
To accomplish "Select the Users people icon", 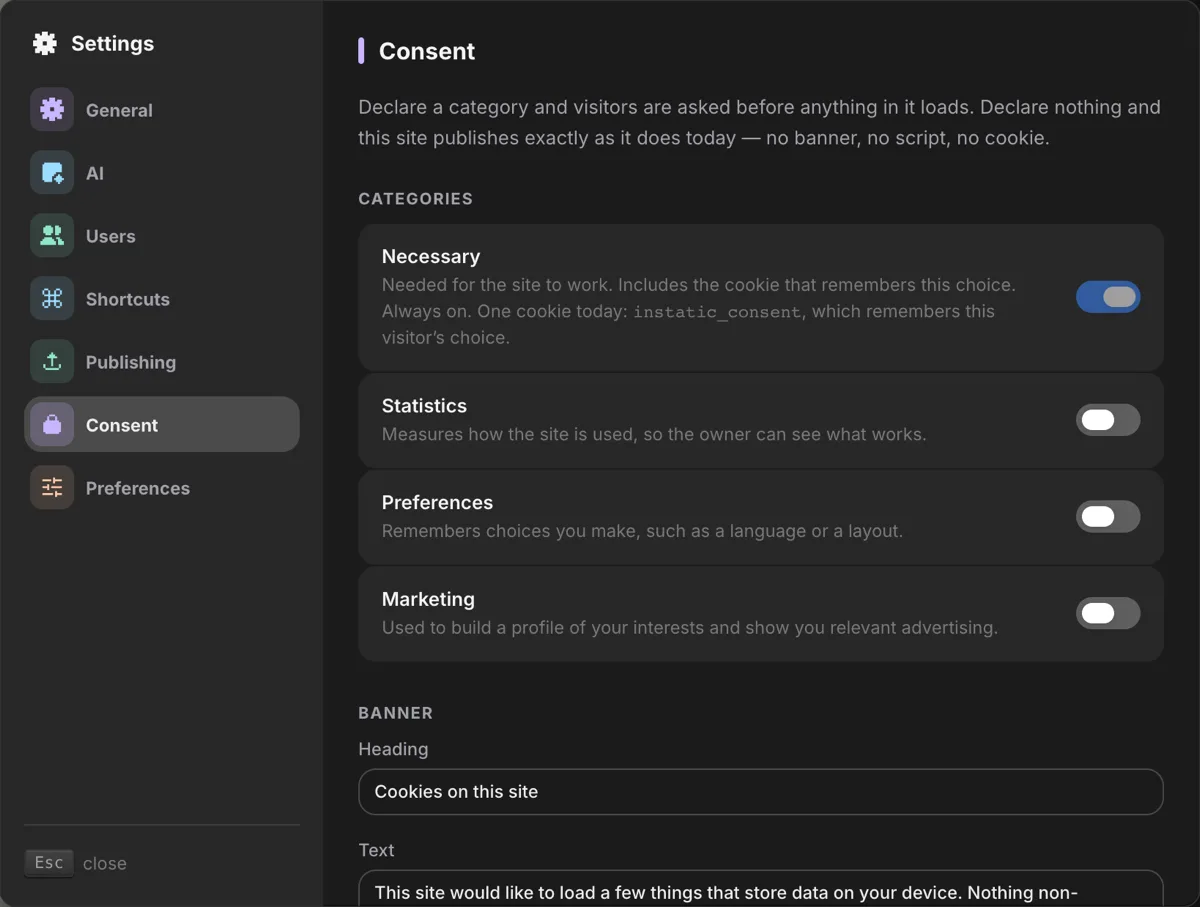I will (x=52, y=236).
